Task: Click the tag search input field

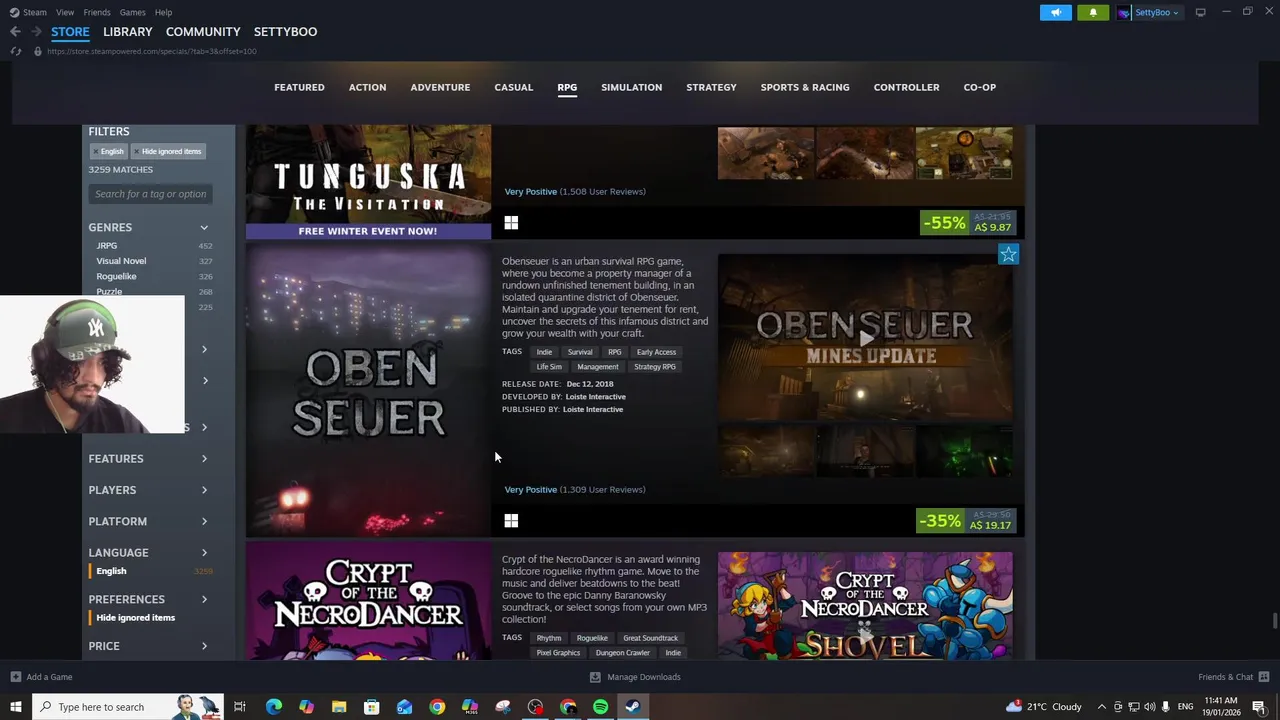Action: click(x=151, y=194)
